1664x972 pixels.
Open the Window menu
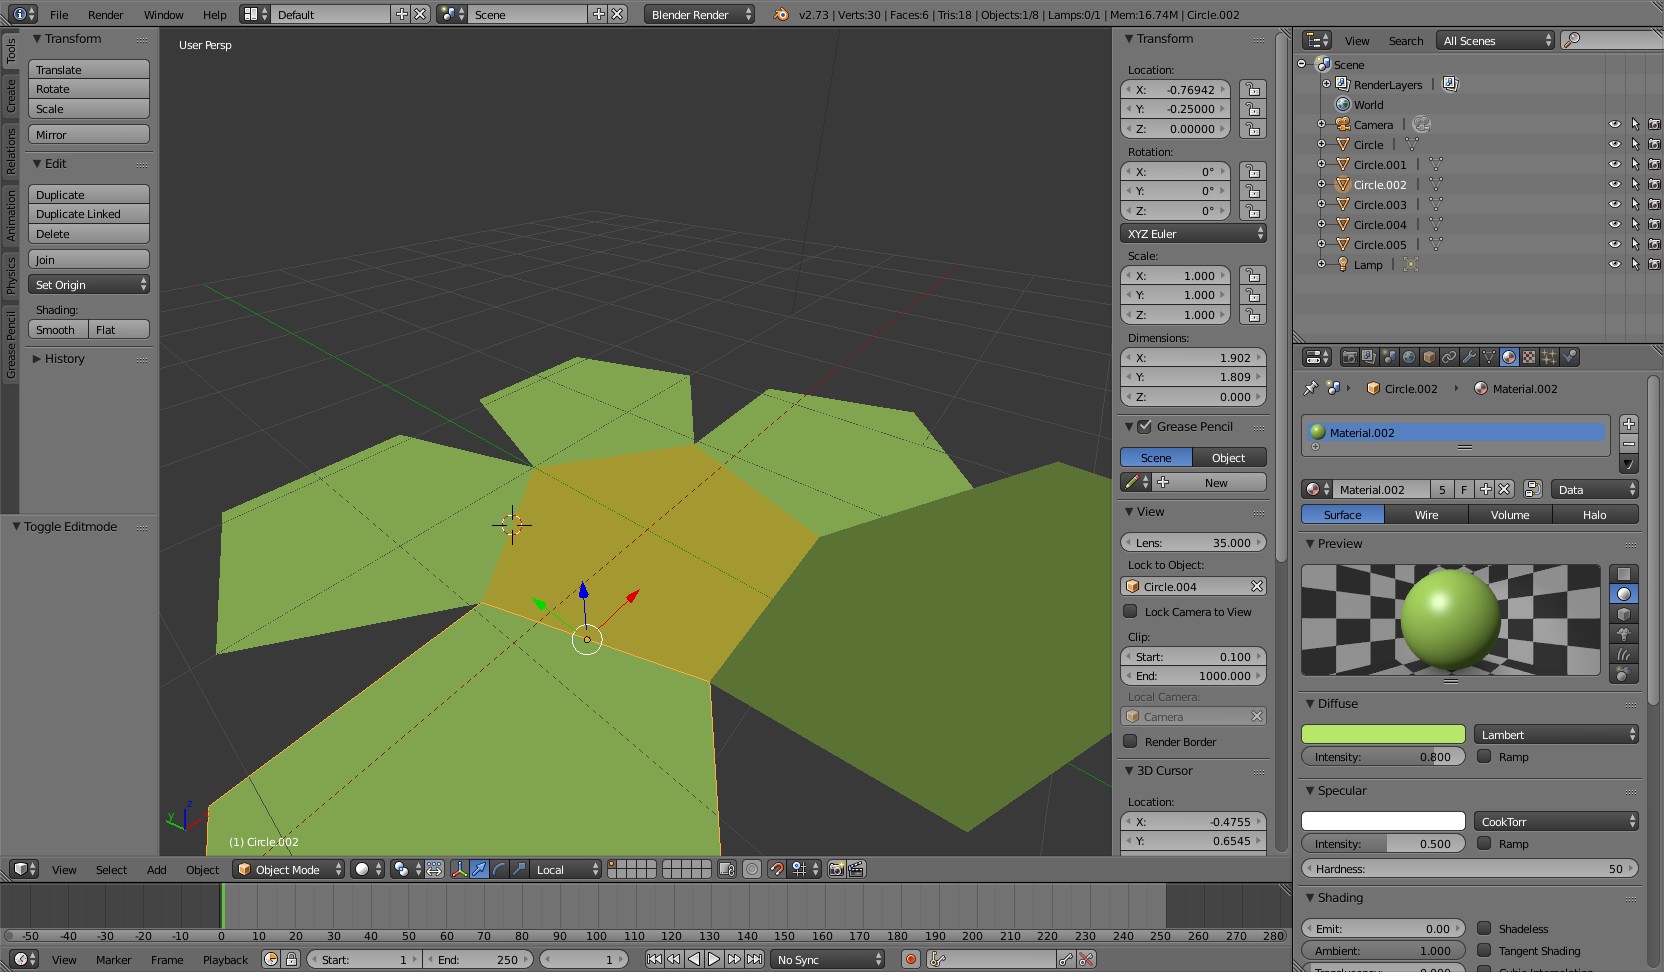click(x=163, y=14)
